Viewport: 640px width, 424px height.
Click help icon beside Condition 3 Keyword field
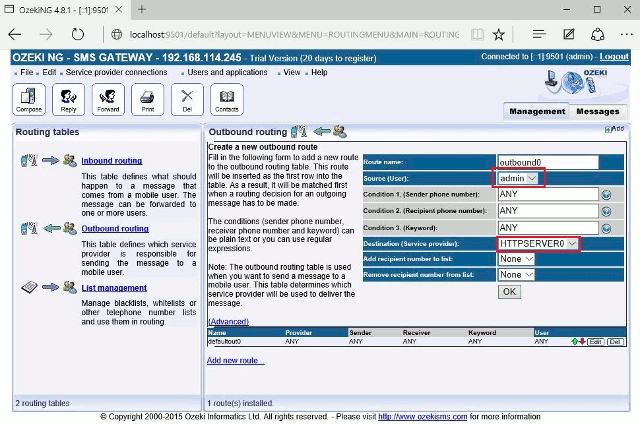pyautogui.click(x=606, y=227)
